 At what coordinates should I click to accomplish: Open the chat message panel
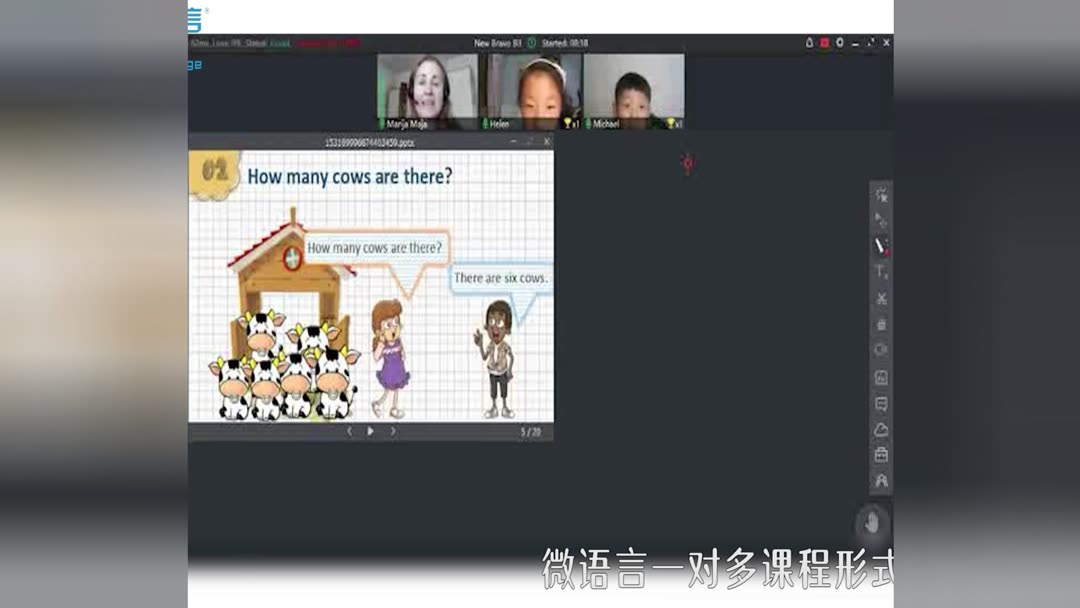[x=880, y=404]
